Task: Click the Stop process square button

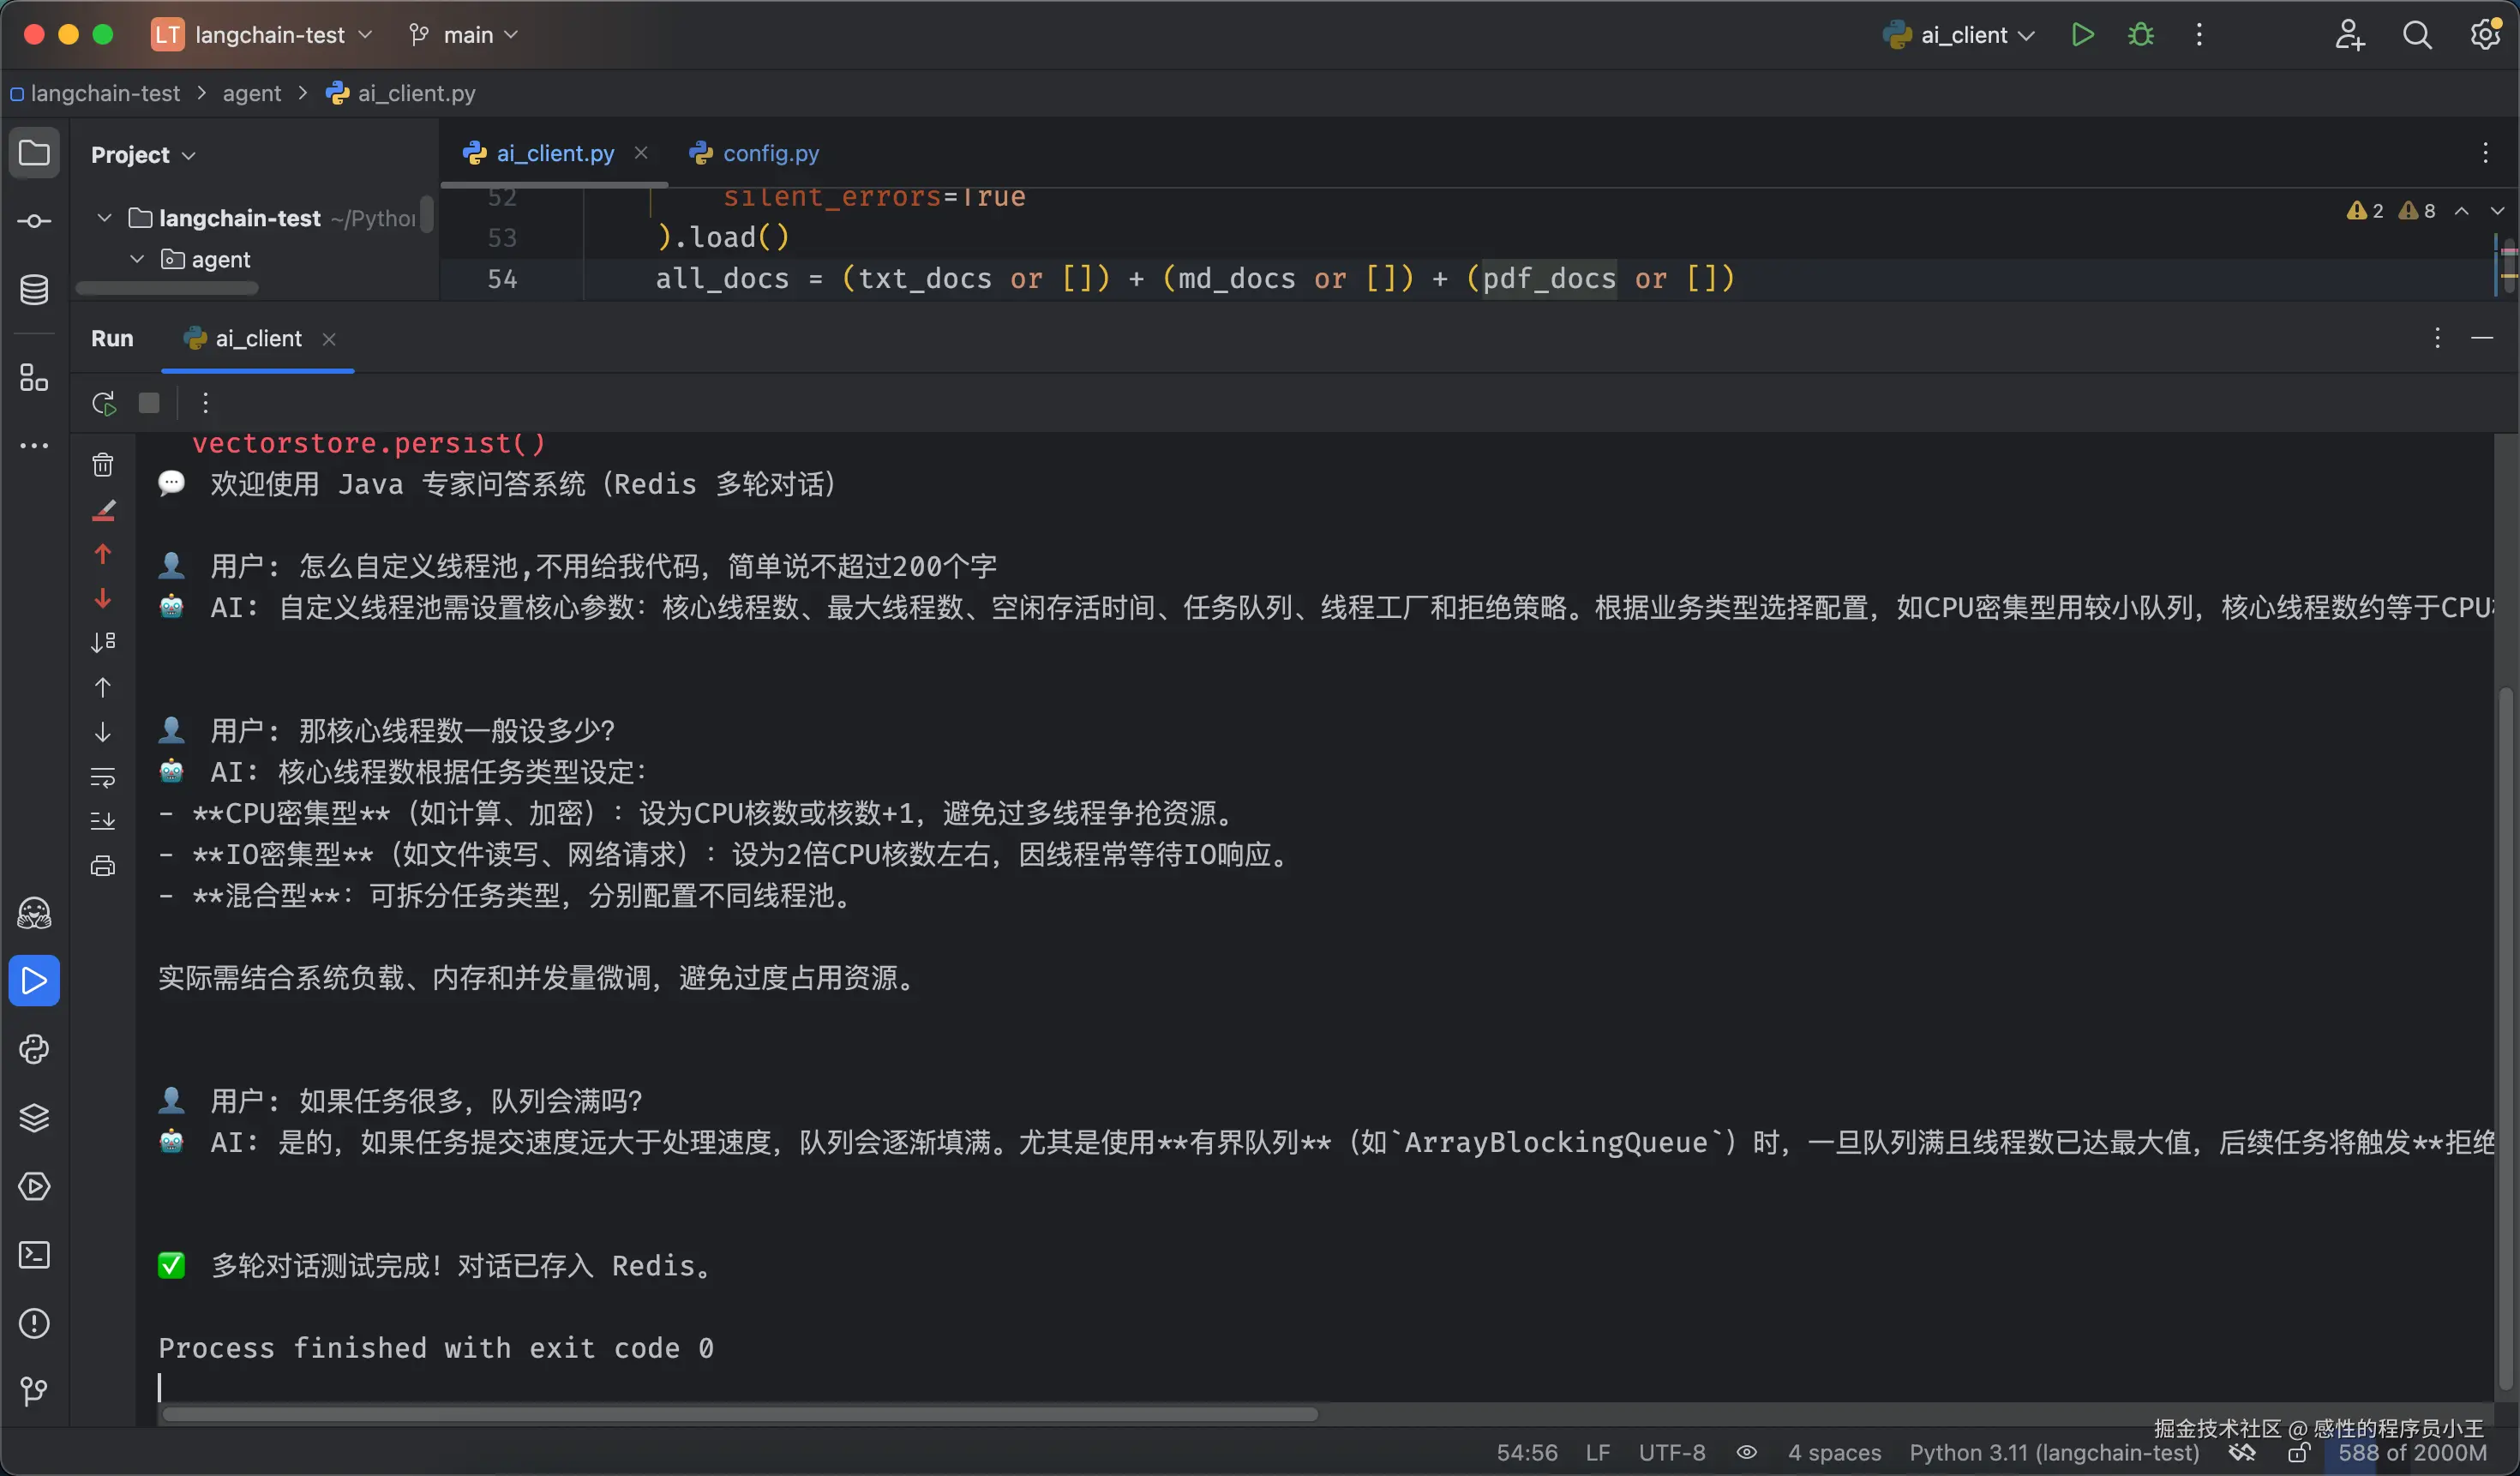Action: 149,403
